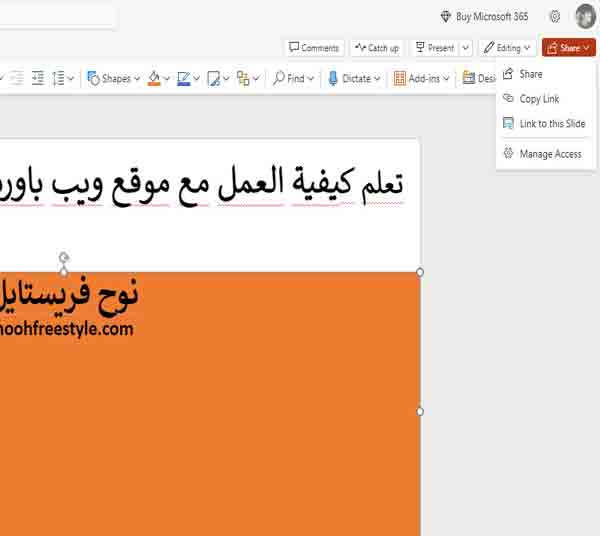Choose Share from the Share menu

[x=546, y=74]
